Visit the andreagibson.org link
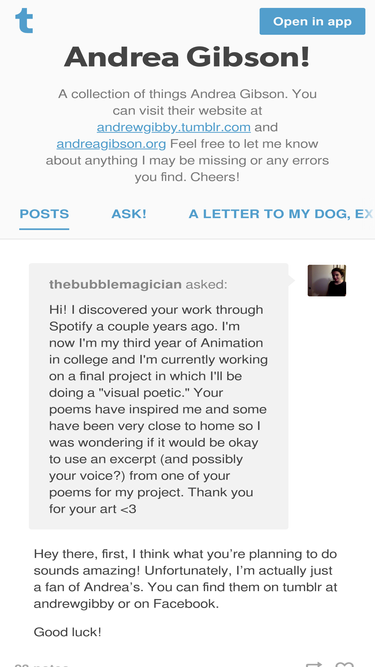The width and height of the screenshot is (375, 667). tap(111, 144)
